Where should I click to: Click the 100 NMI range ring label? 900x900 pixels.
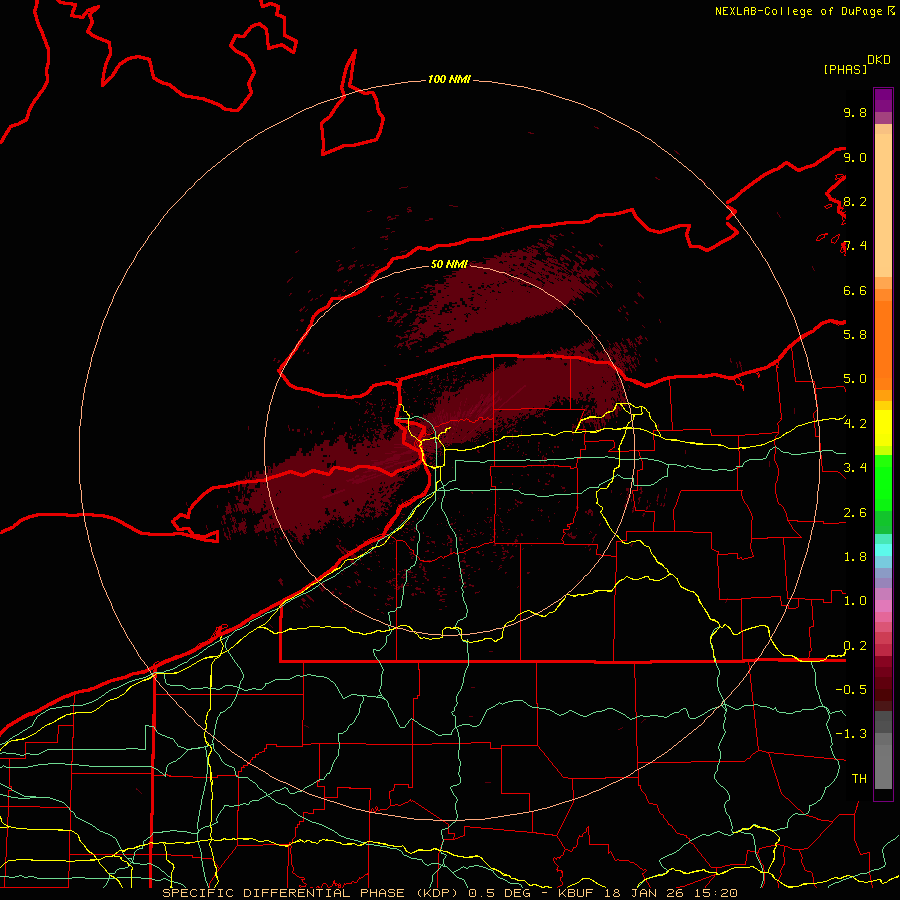coord(448,79)
